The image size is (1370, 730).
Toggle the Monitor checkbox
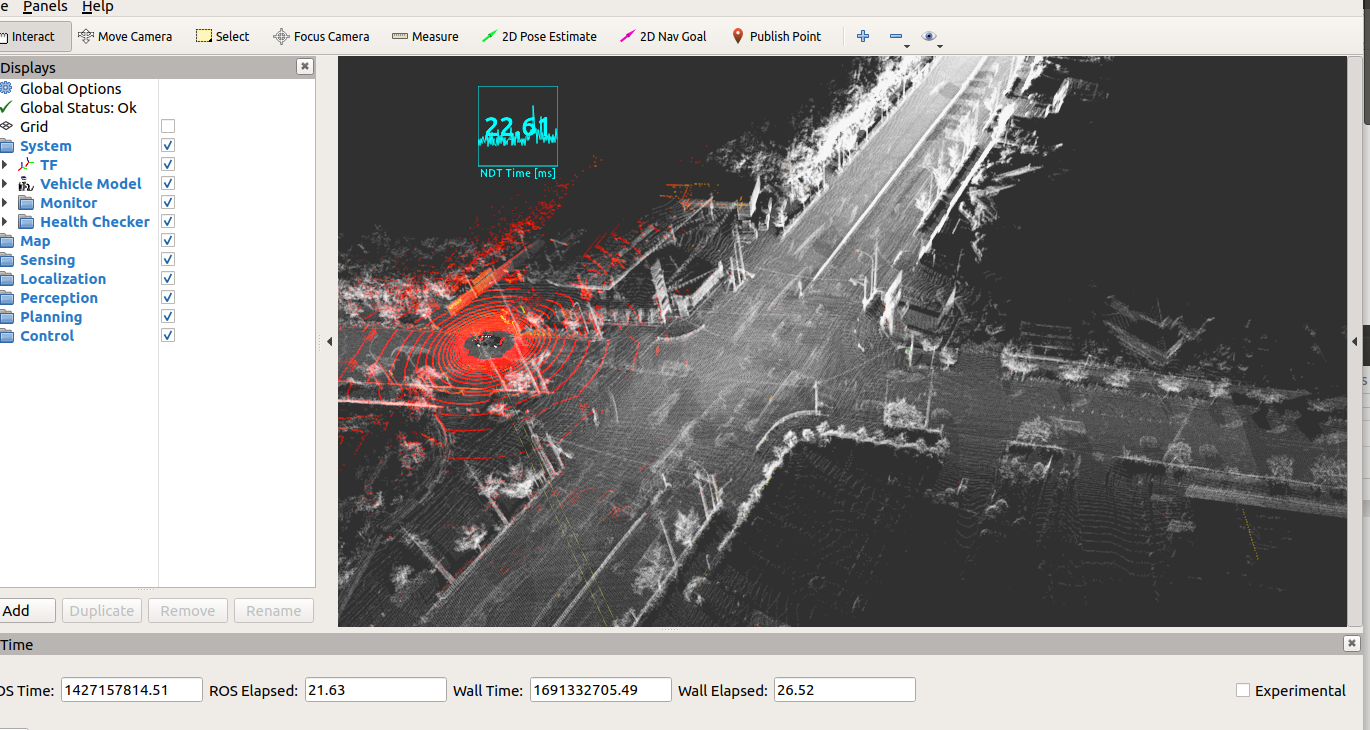[x=168, y=202]
